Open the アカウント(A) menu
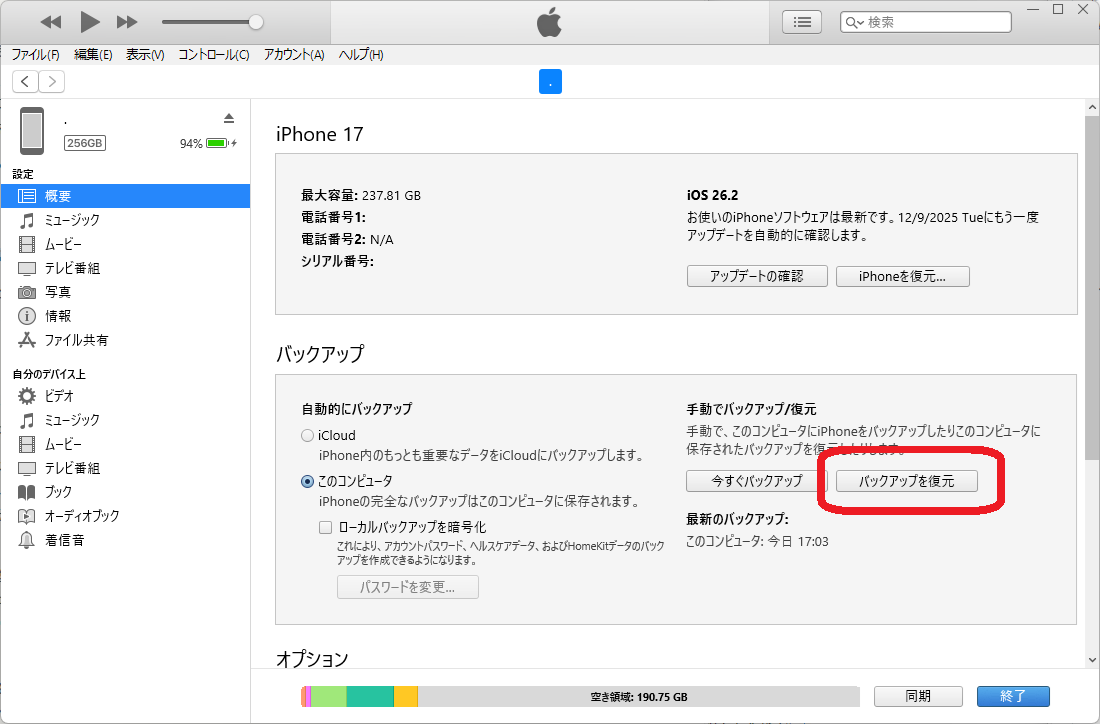Viewport: 1100px width, 724px height. tap(294, 55)
